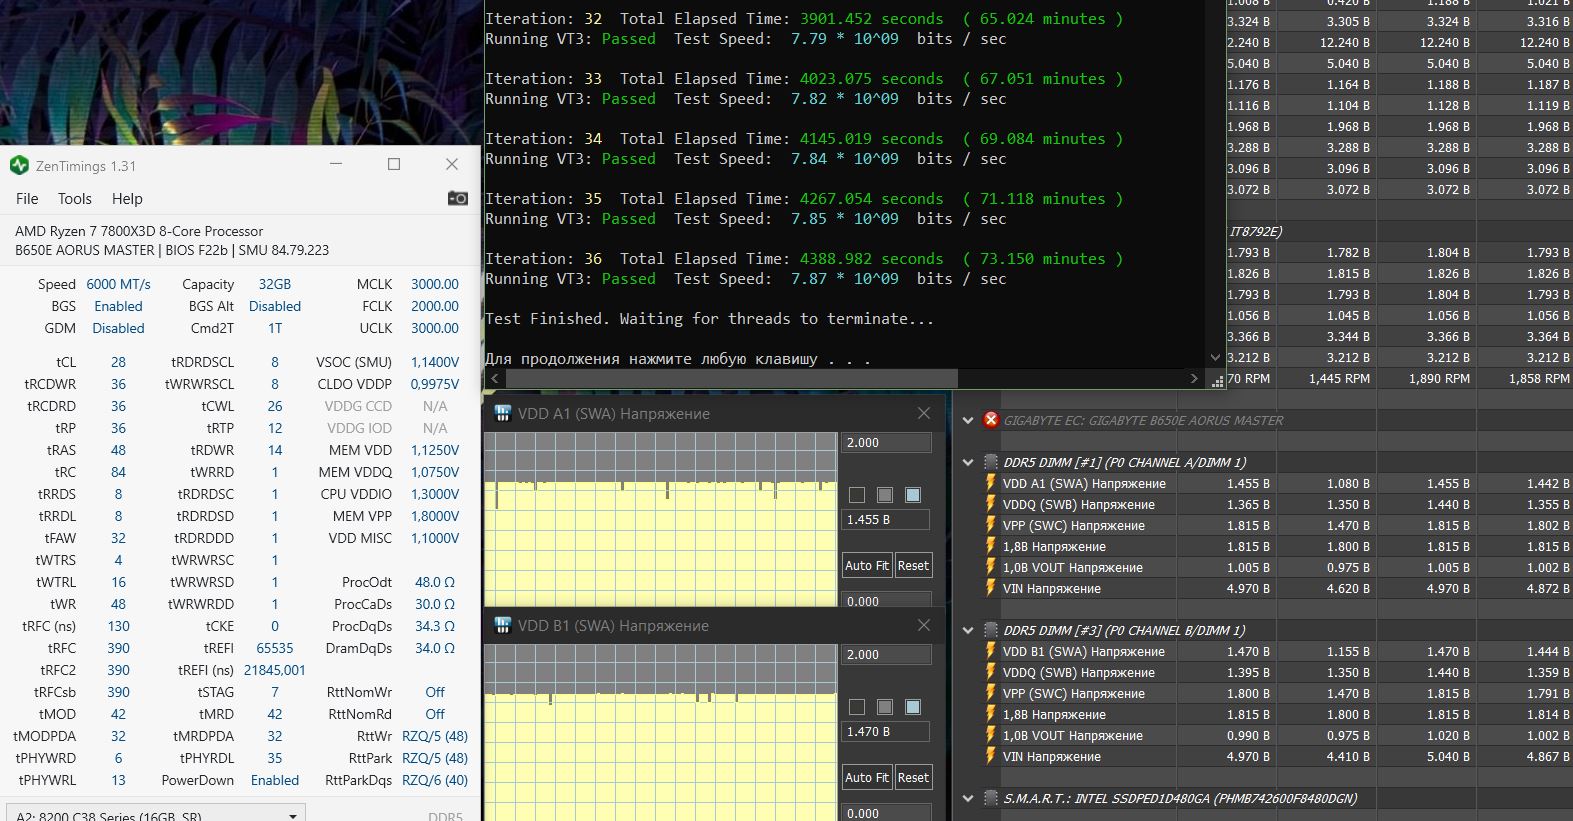Click the light blue color swatch in VDD B1 graph
1573x821 pixels.
[913, 707]
